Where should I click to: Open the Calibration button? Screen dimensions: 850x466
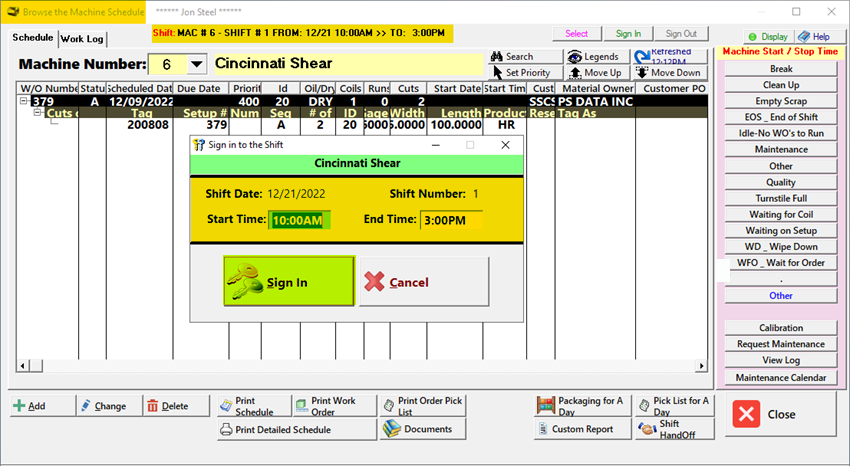pyautogui.click(x=781, y=328)
